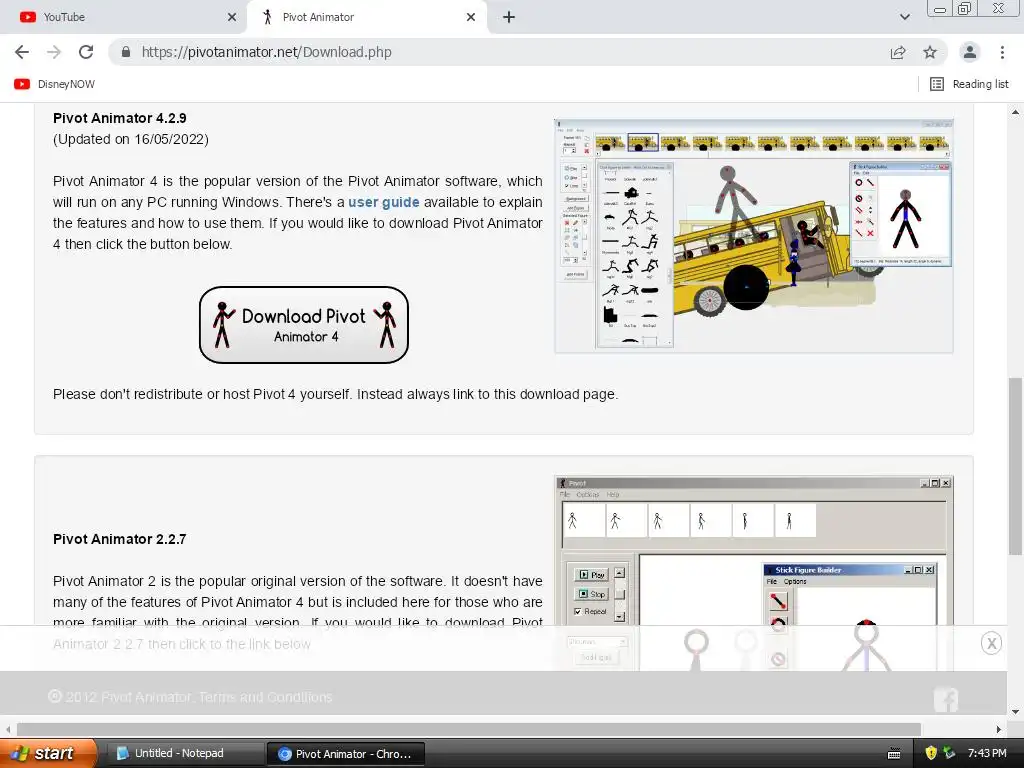1024x768 pixels.
Task: Dismiss bottom banner with X button
Action: coord(991,643)
